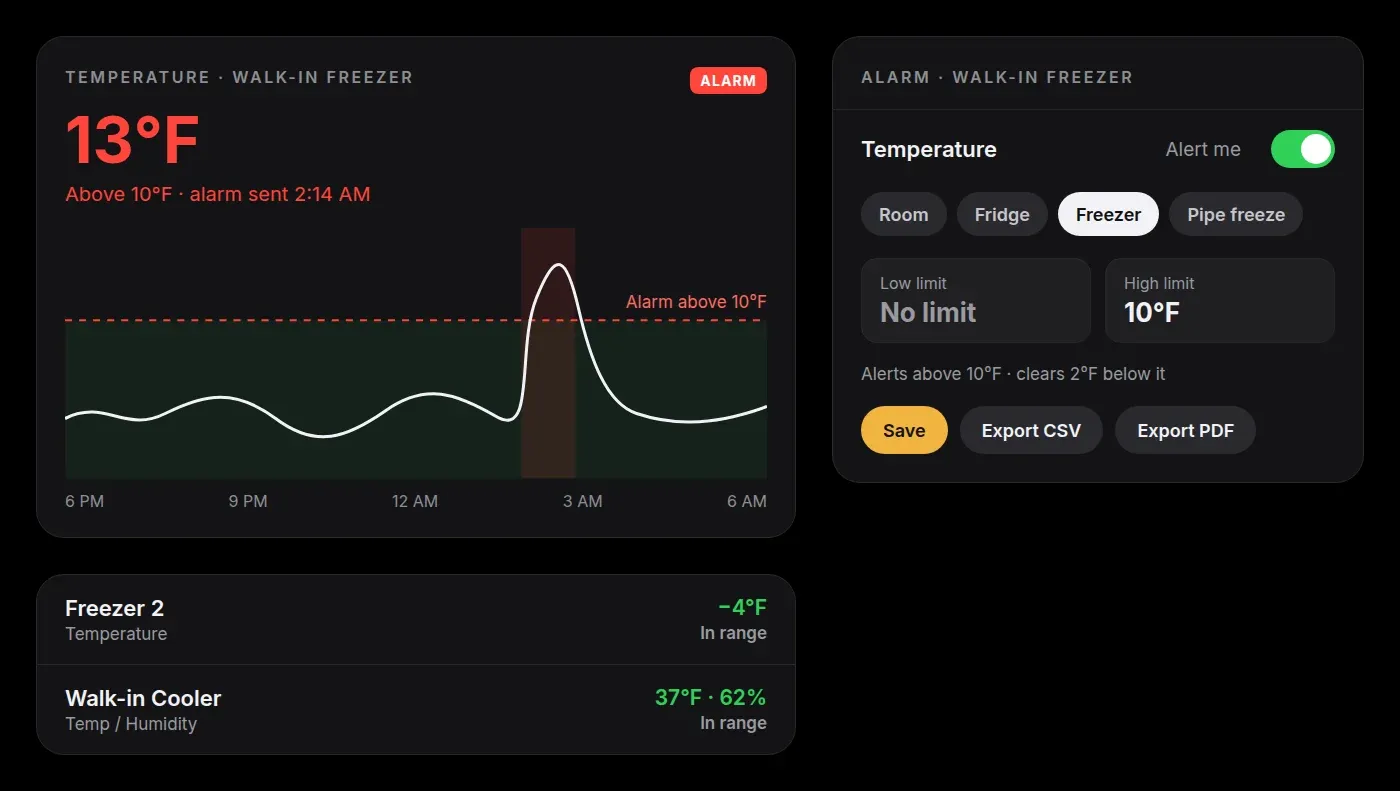This screenshot has height=791, width=1400.
Task: Click the 13°F current temperature reading
Action: [132, 140]
